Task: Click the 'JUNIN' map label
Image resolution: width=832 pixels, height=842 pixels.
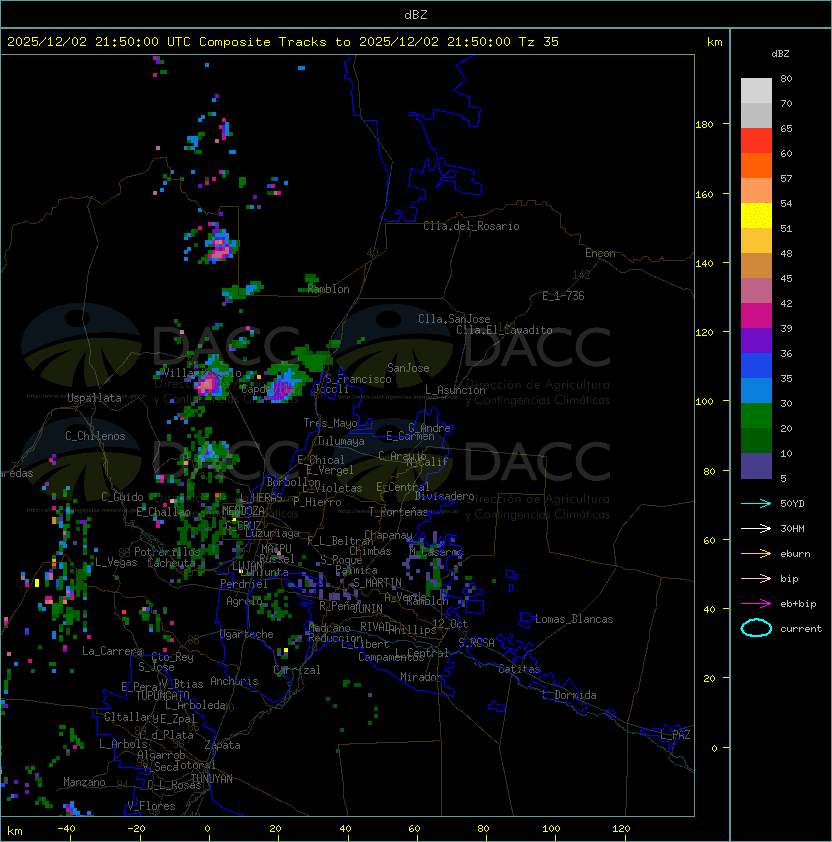Action: (x=367, y=608)
